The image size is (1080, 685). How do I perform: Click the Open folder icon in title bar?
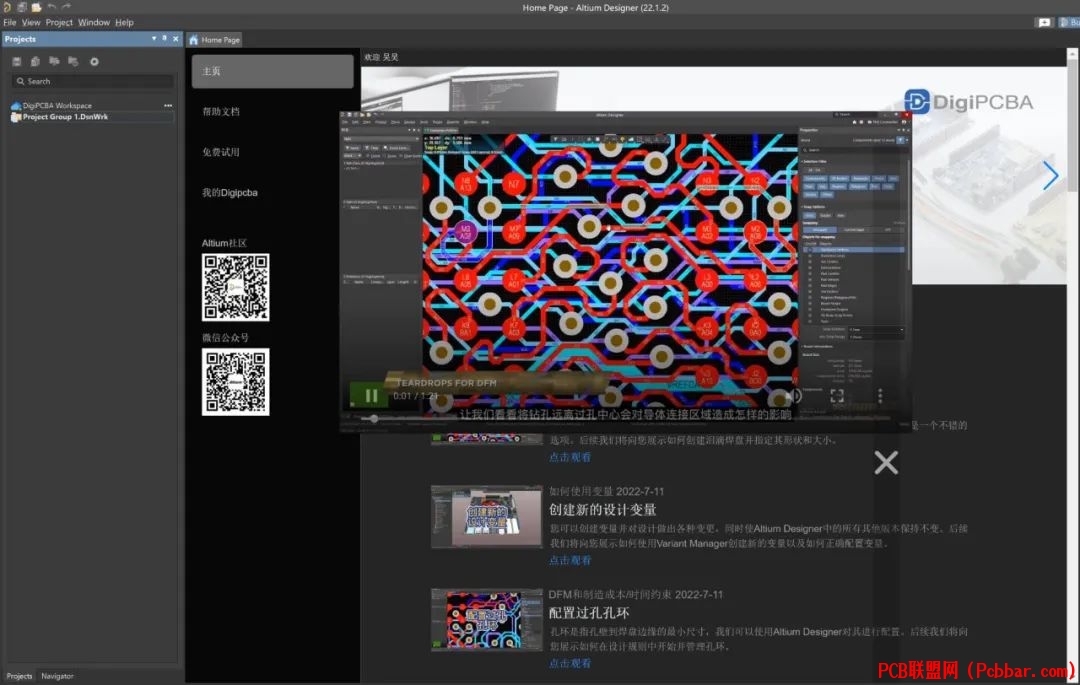click(x=36, y=7)
